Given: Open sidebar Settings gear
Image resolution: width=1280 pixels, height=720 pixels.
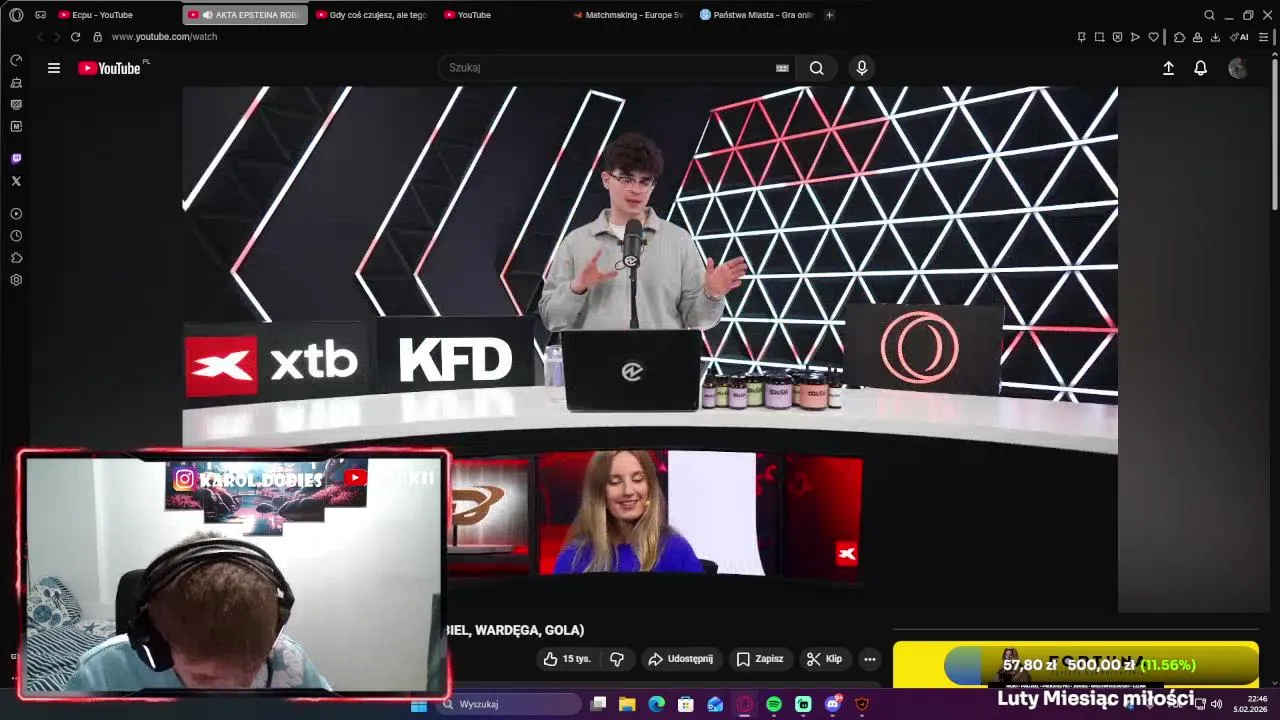Looking at the screenshot, I should pos(16,280).
